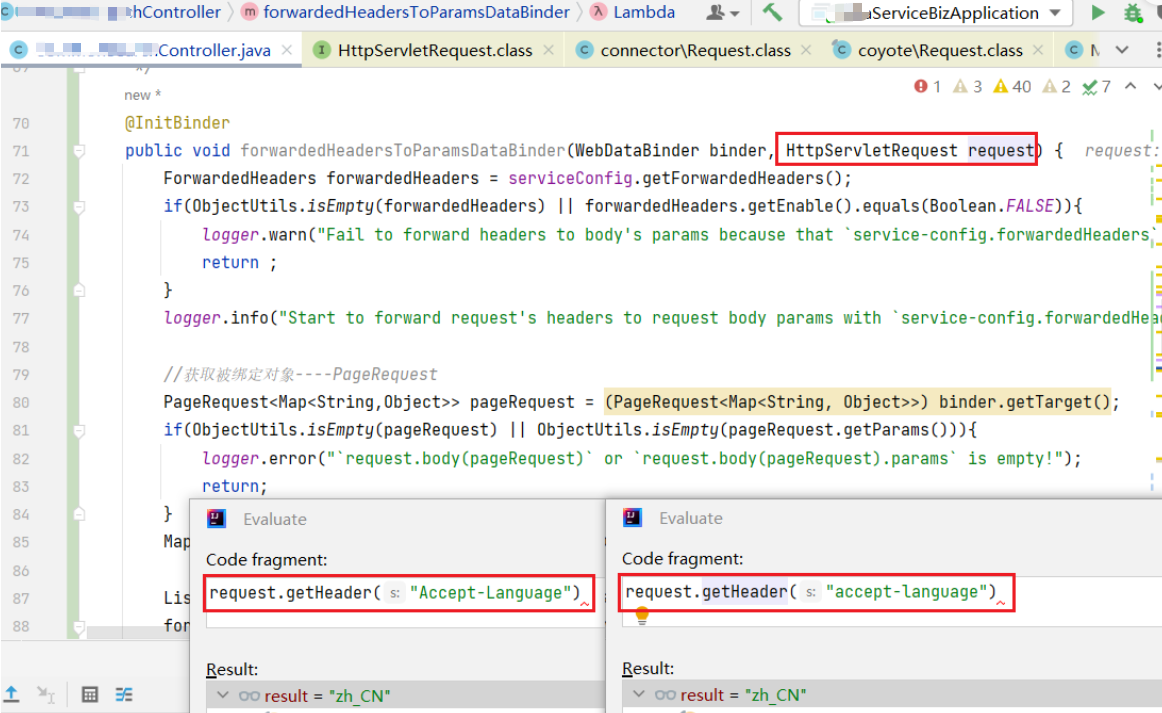
Task: Run the application with the green play button
Action: (x=1098, y=12)
